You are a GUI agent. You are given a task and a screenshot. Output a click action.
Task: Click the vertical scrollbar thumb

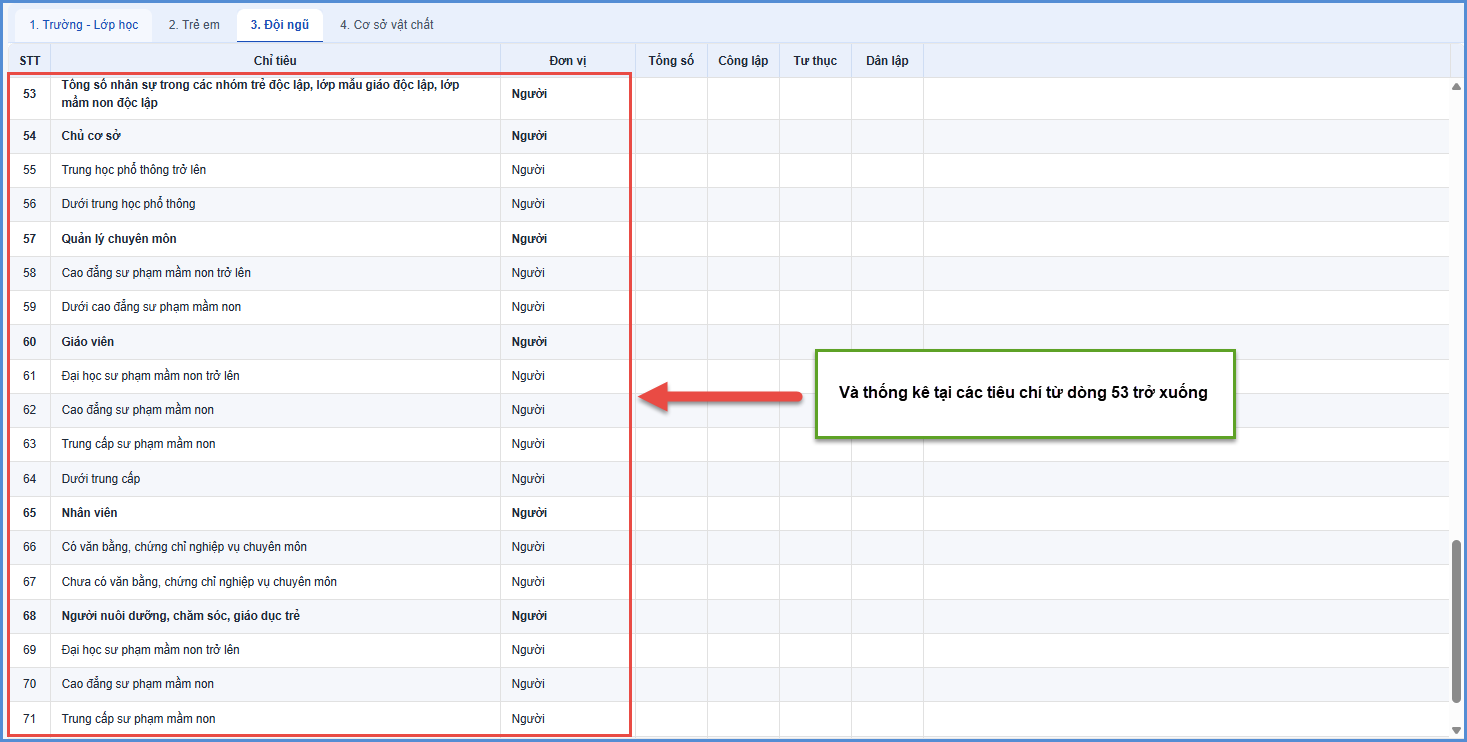[1456, 620]
